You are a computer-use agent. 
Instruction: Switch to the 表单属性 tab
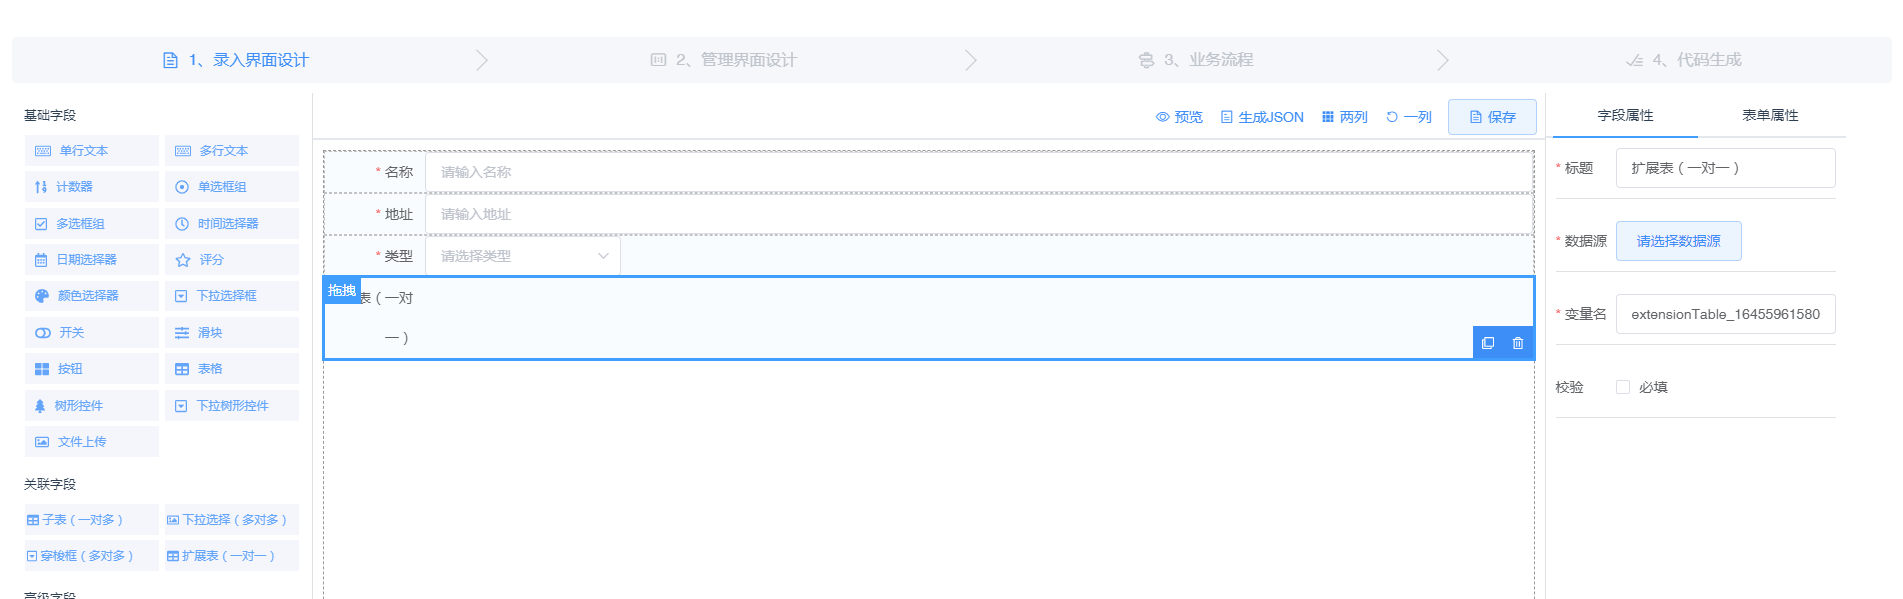[x=1770, y=116]
